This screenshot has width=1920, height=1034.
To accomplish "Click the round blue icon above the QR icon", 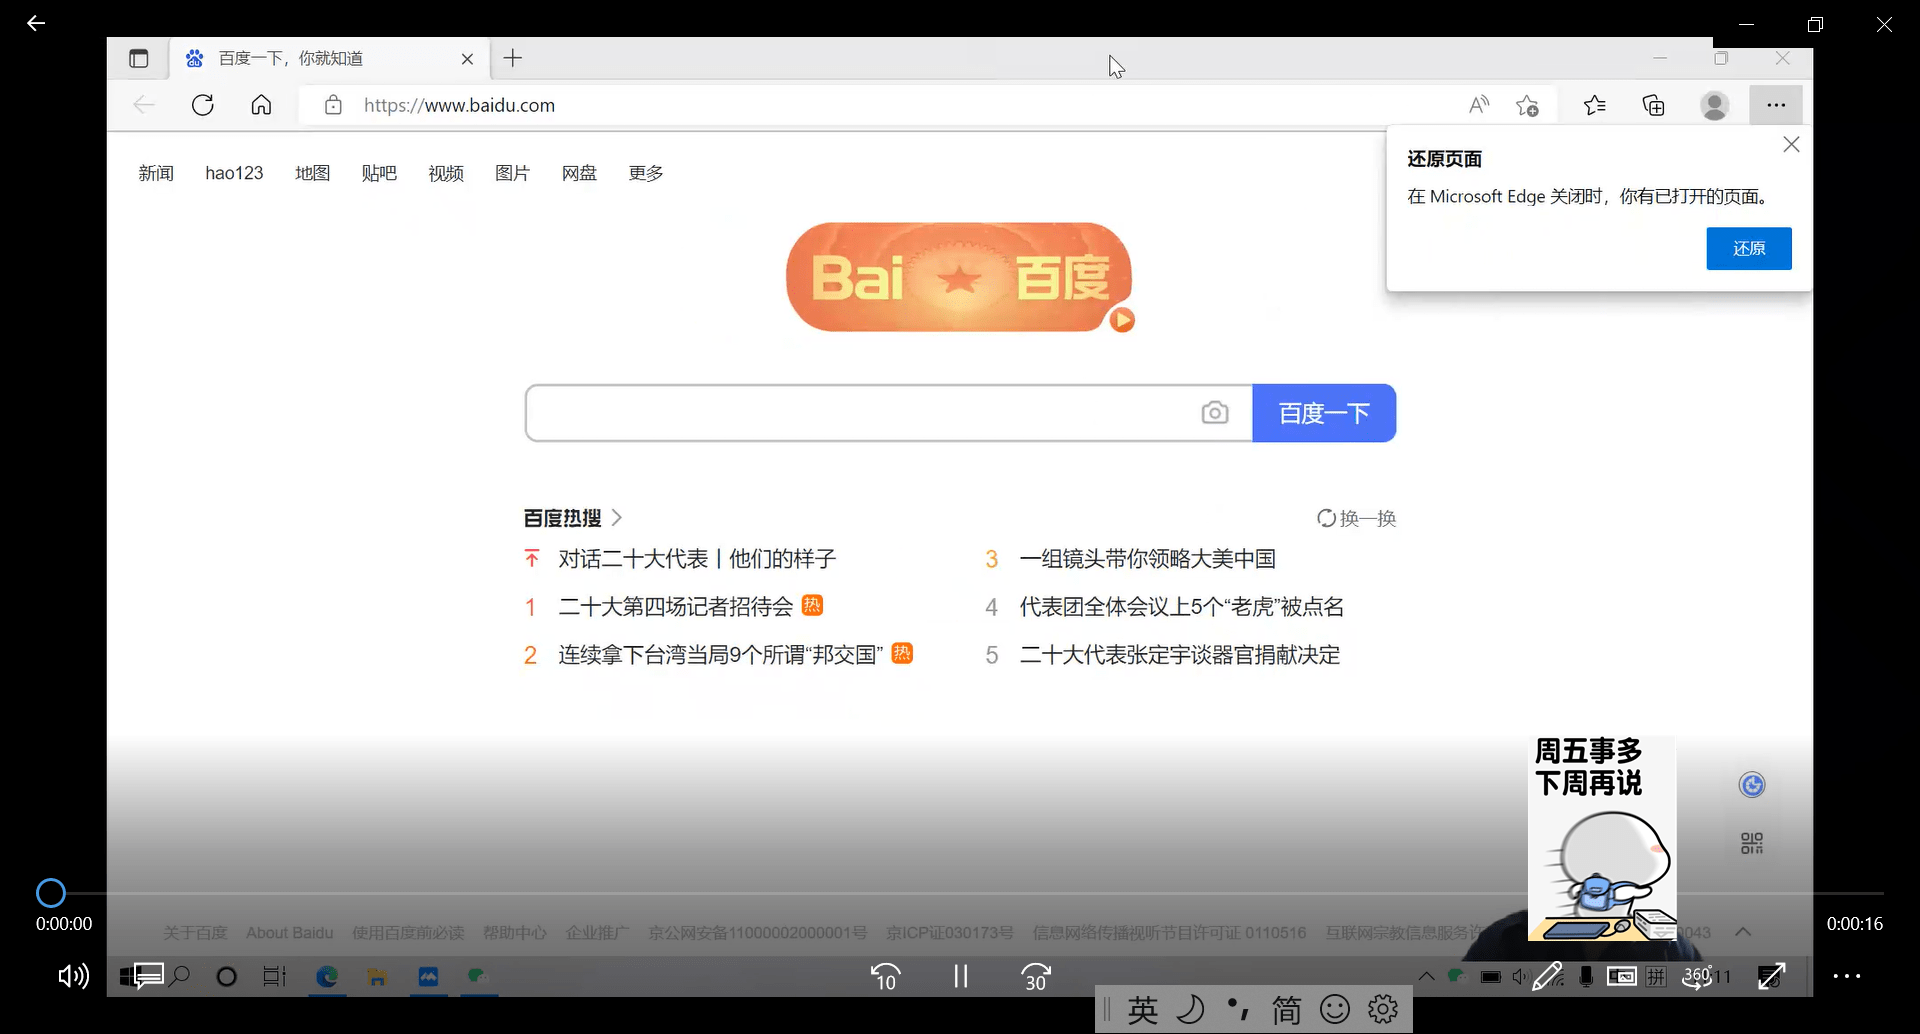I will pyautogui.click(x=1752, y=785).
